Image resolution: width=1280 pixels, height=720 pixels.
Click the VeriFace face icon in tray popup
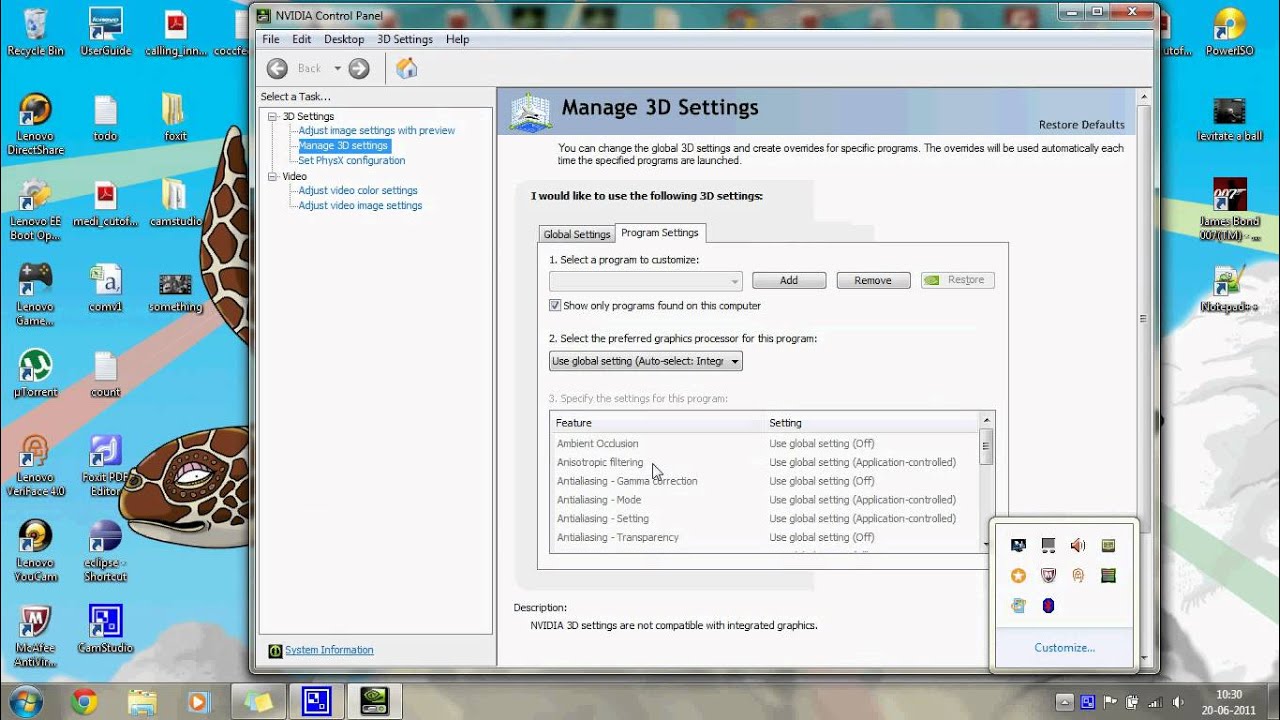1078,575
